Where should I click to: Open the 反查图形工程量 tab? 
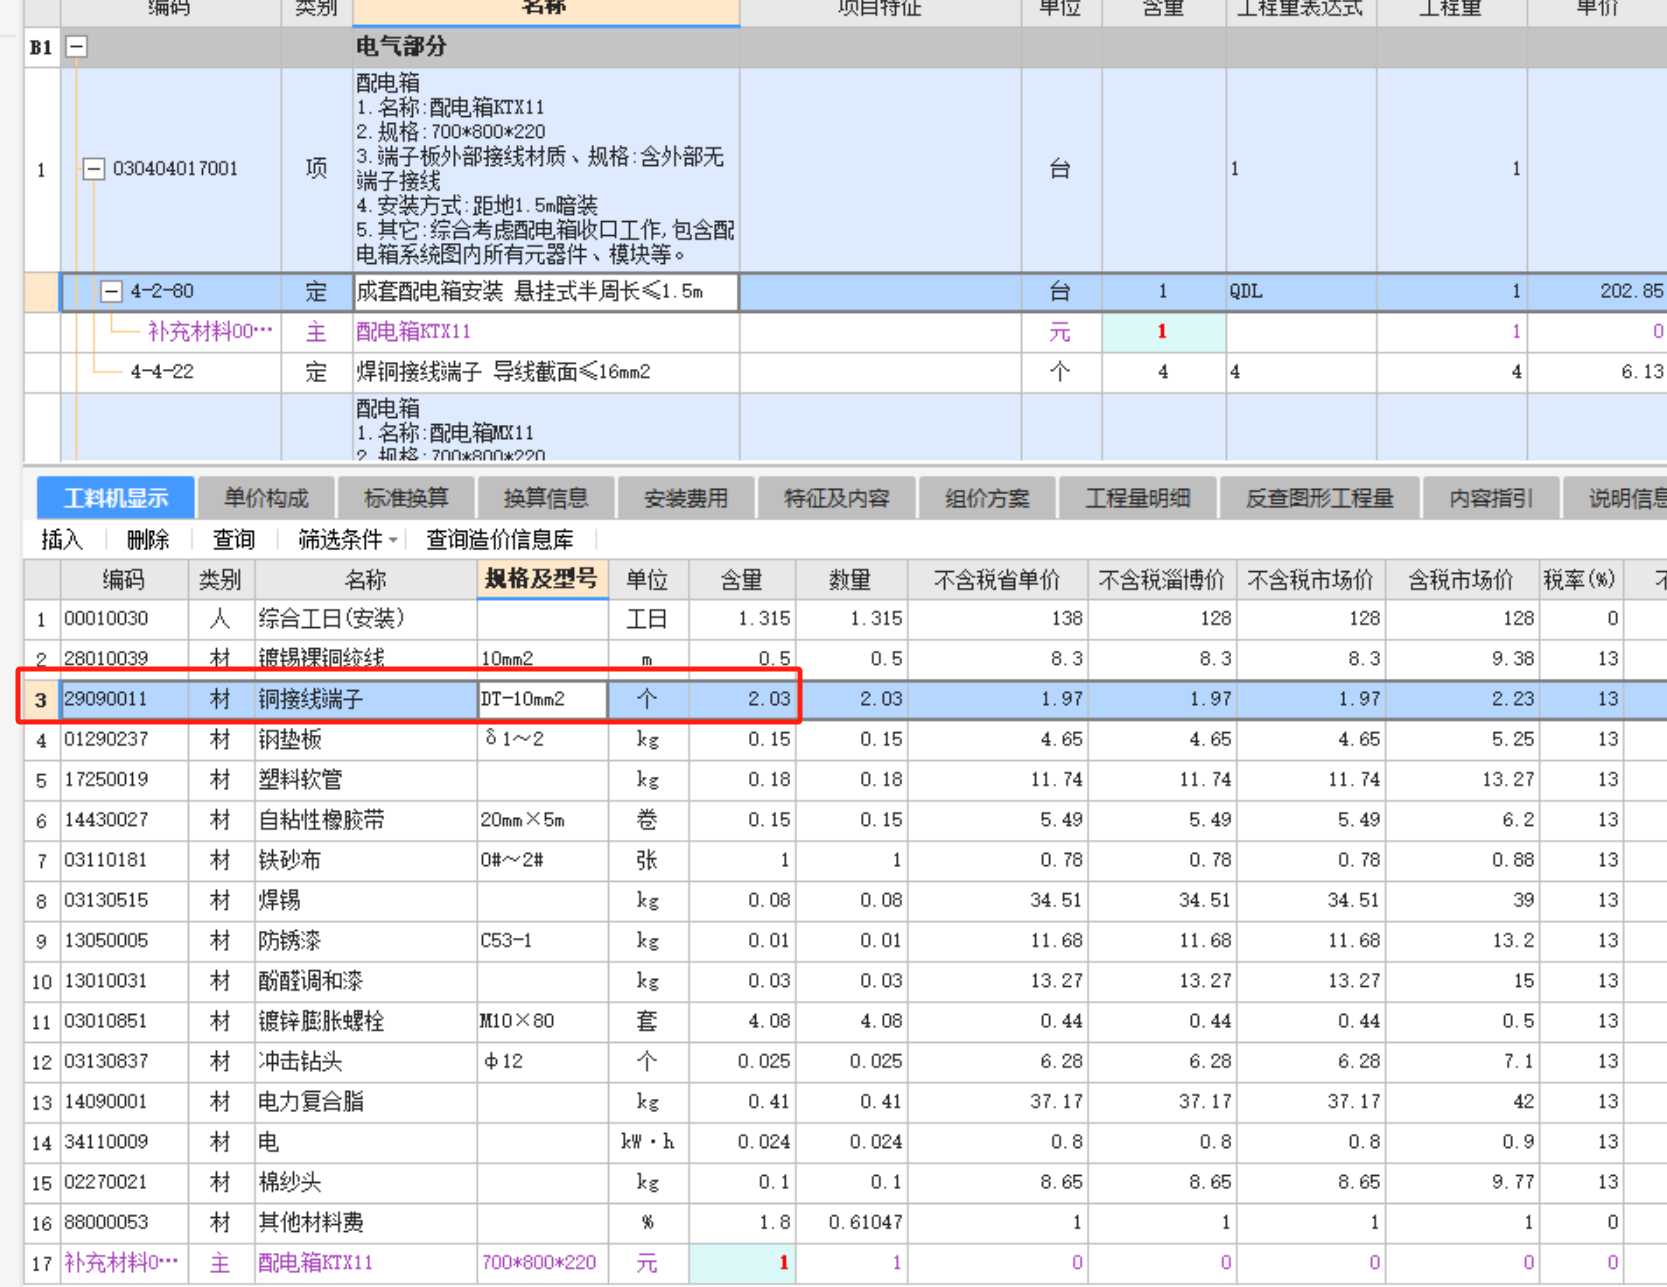pyautogui.click(x=1319, y=498)
